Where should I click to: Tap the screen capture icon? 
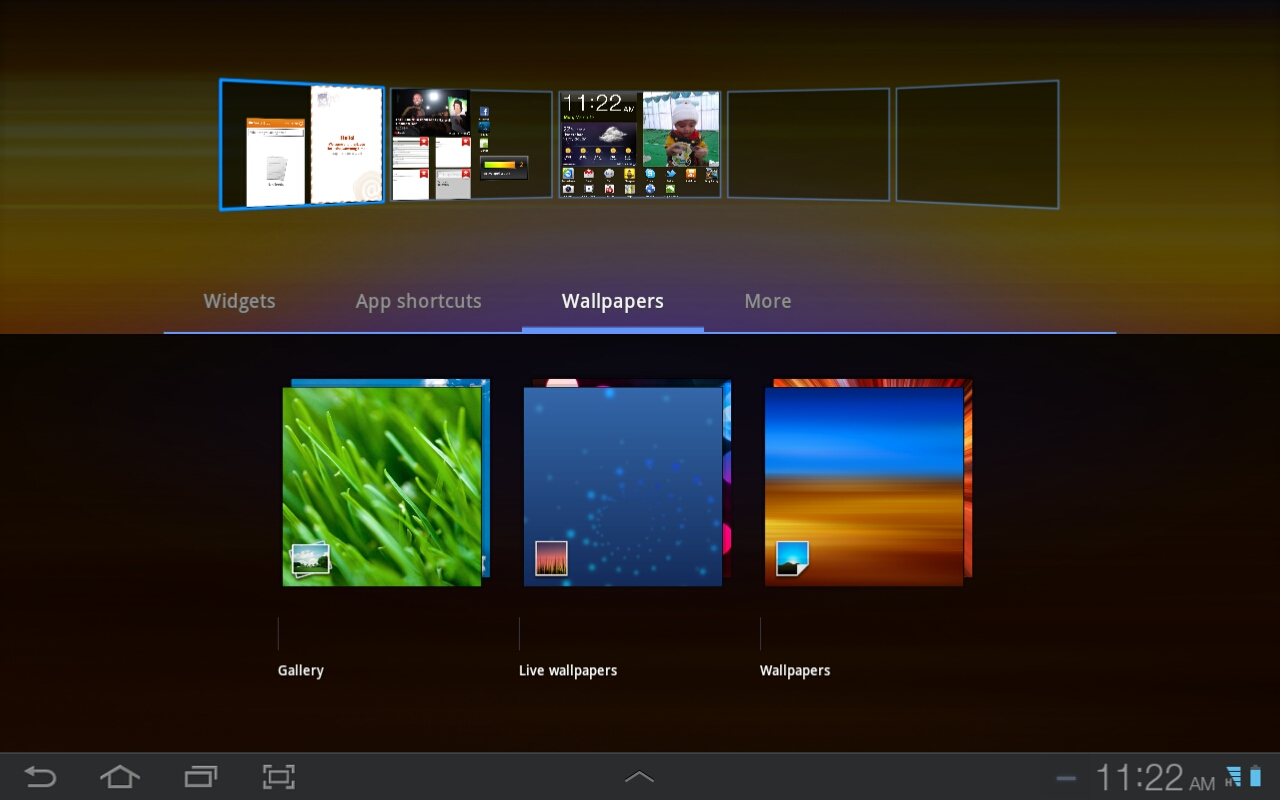point(279,777)
